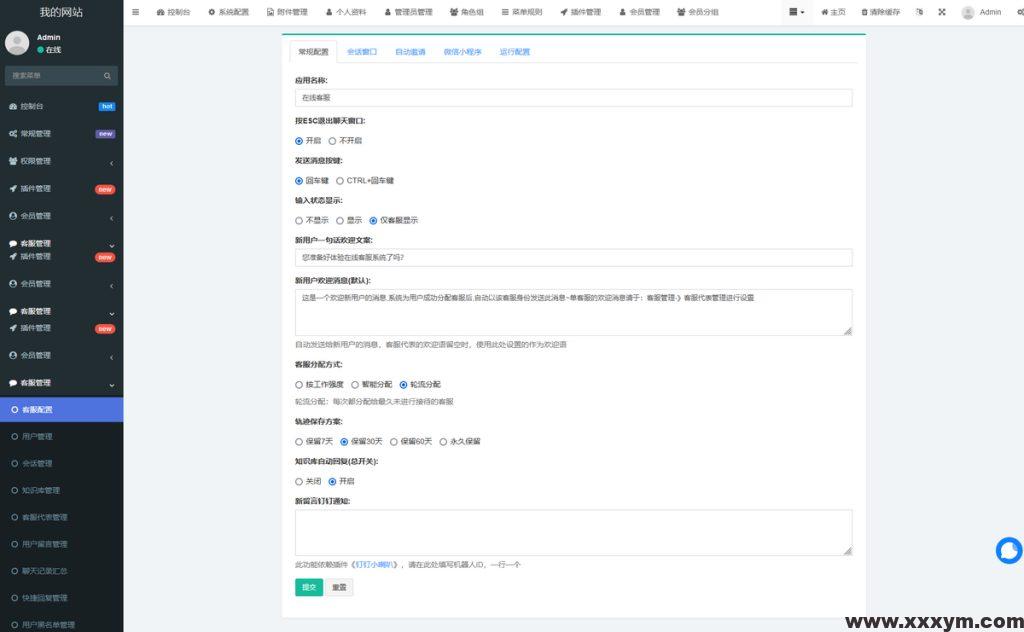
Task: Click the green 提交 submit button
Action: (x=309, y=587)
